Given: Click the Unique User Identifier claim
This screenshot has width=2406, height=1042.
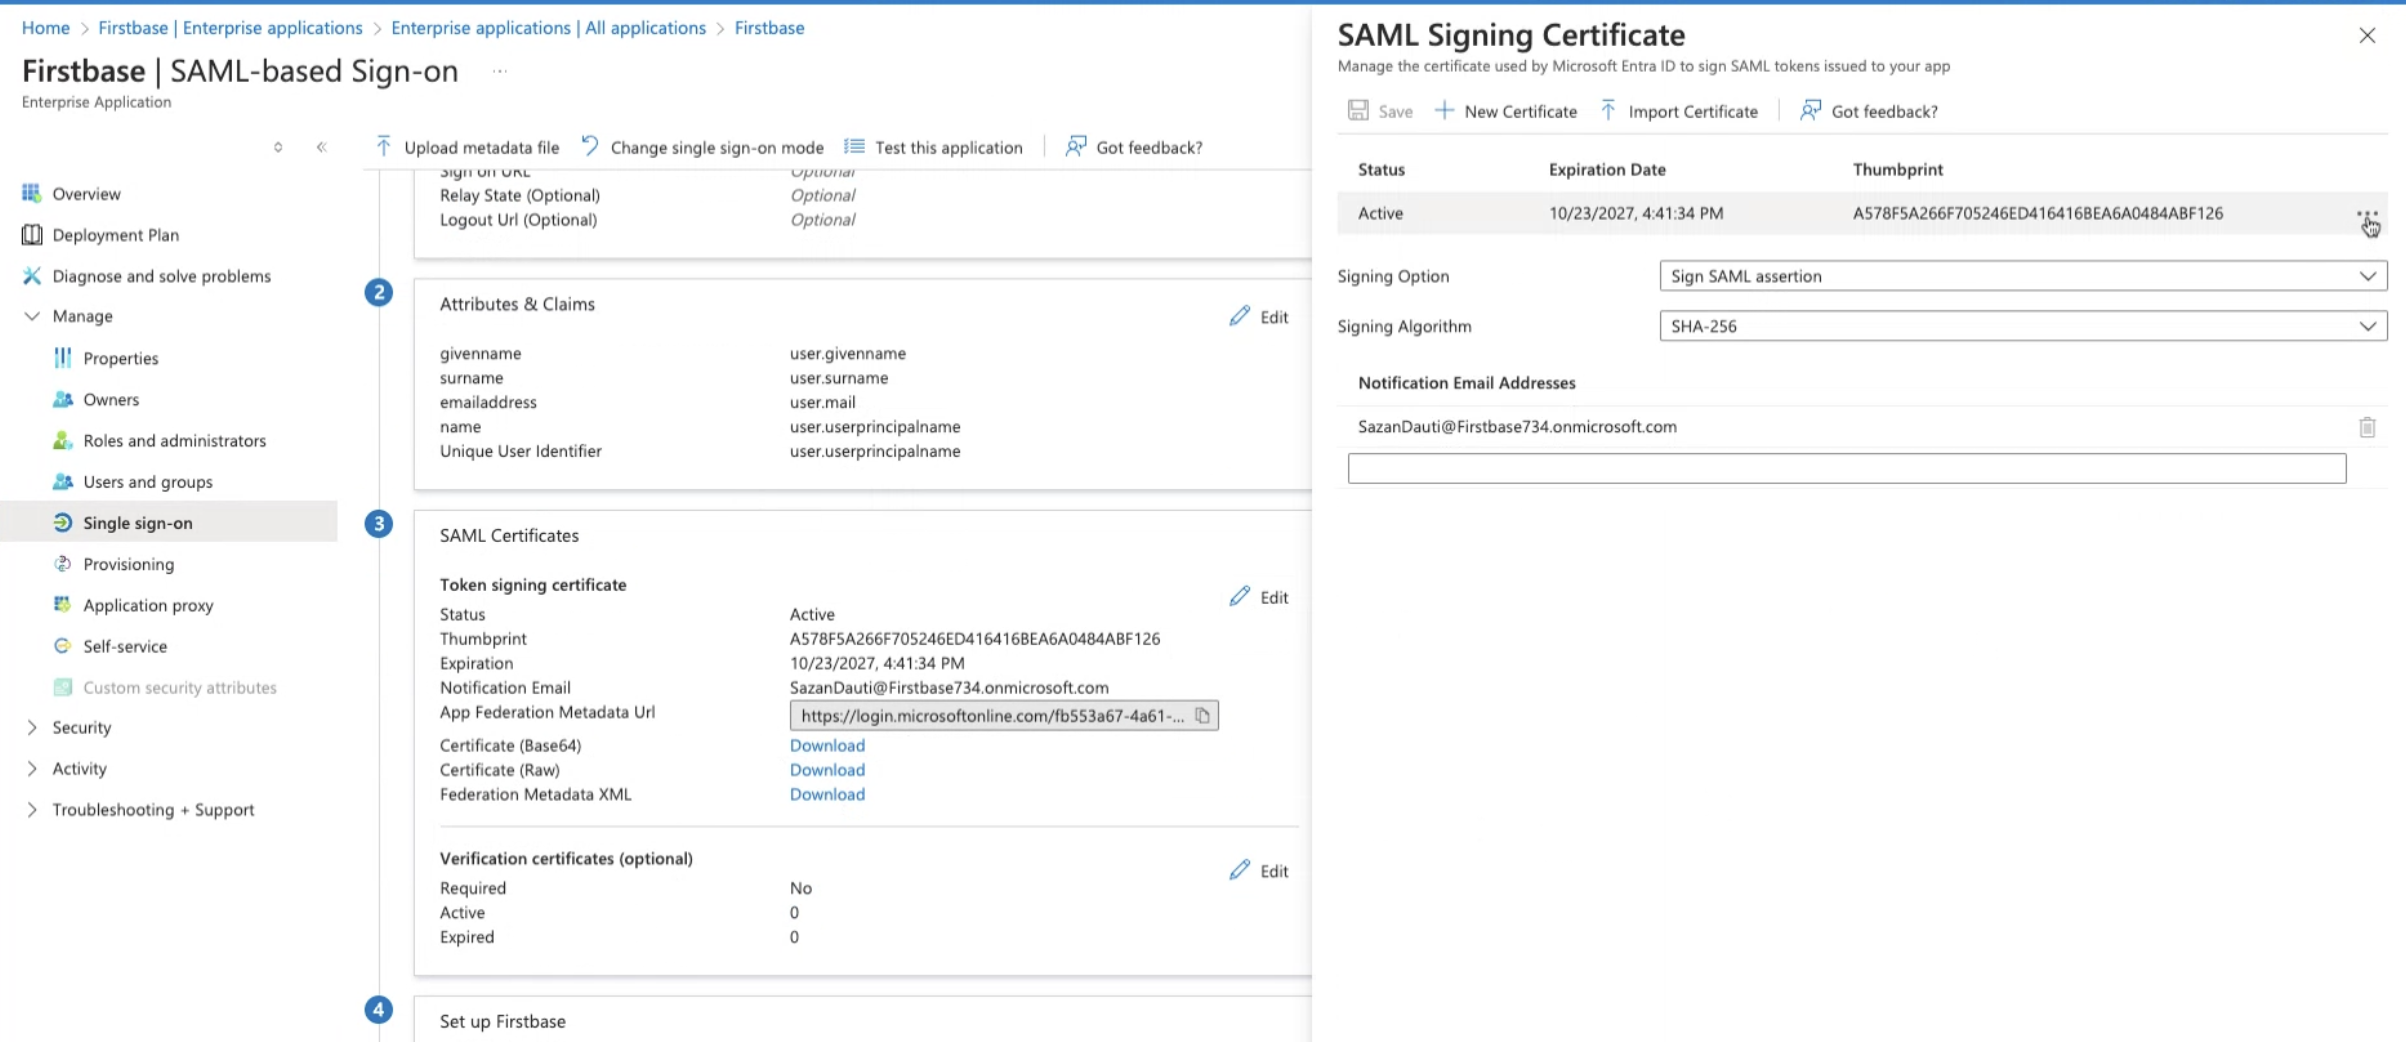Looking at the screenshot, I should tap(520, 451).
